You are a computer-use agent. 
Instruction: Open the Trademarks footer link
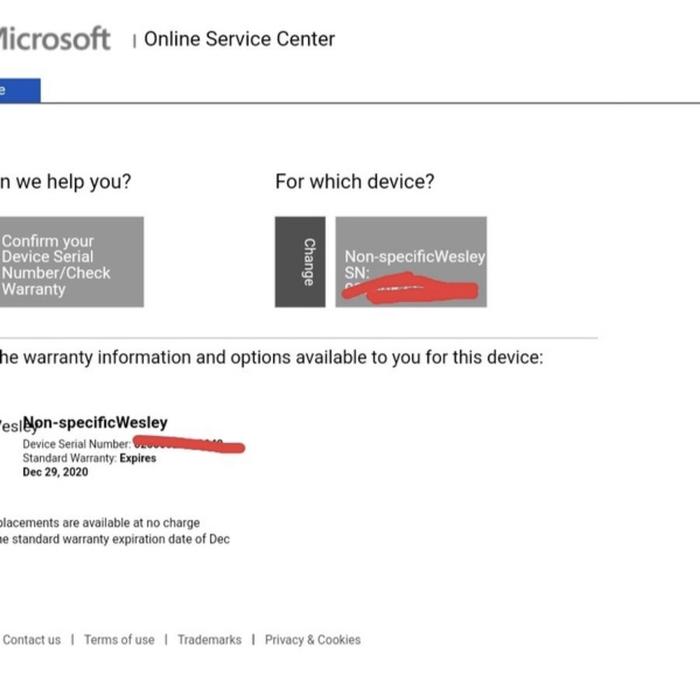209,640
